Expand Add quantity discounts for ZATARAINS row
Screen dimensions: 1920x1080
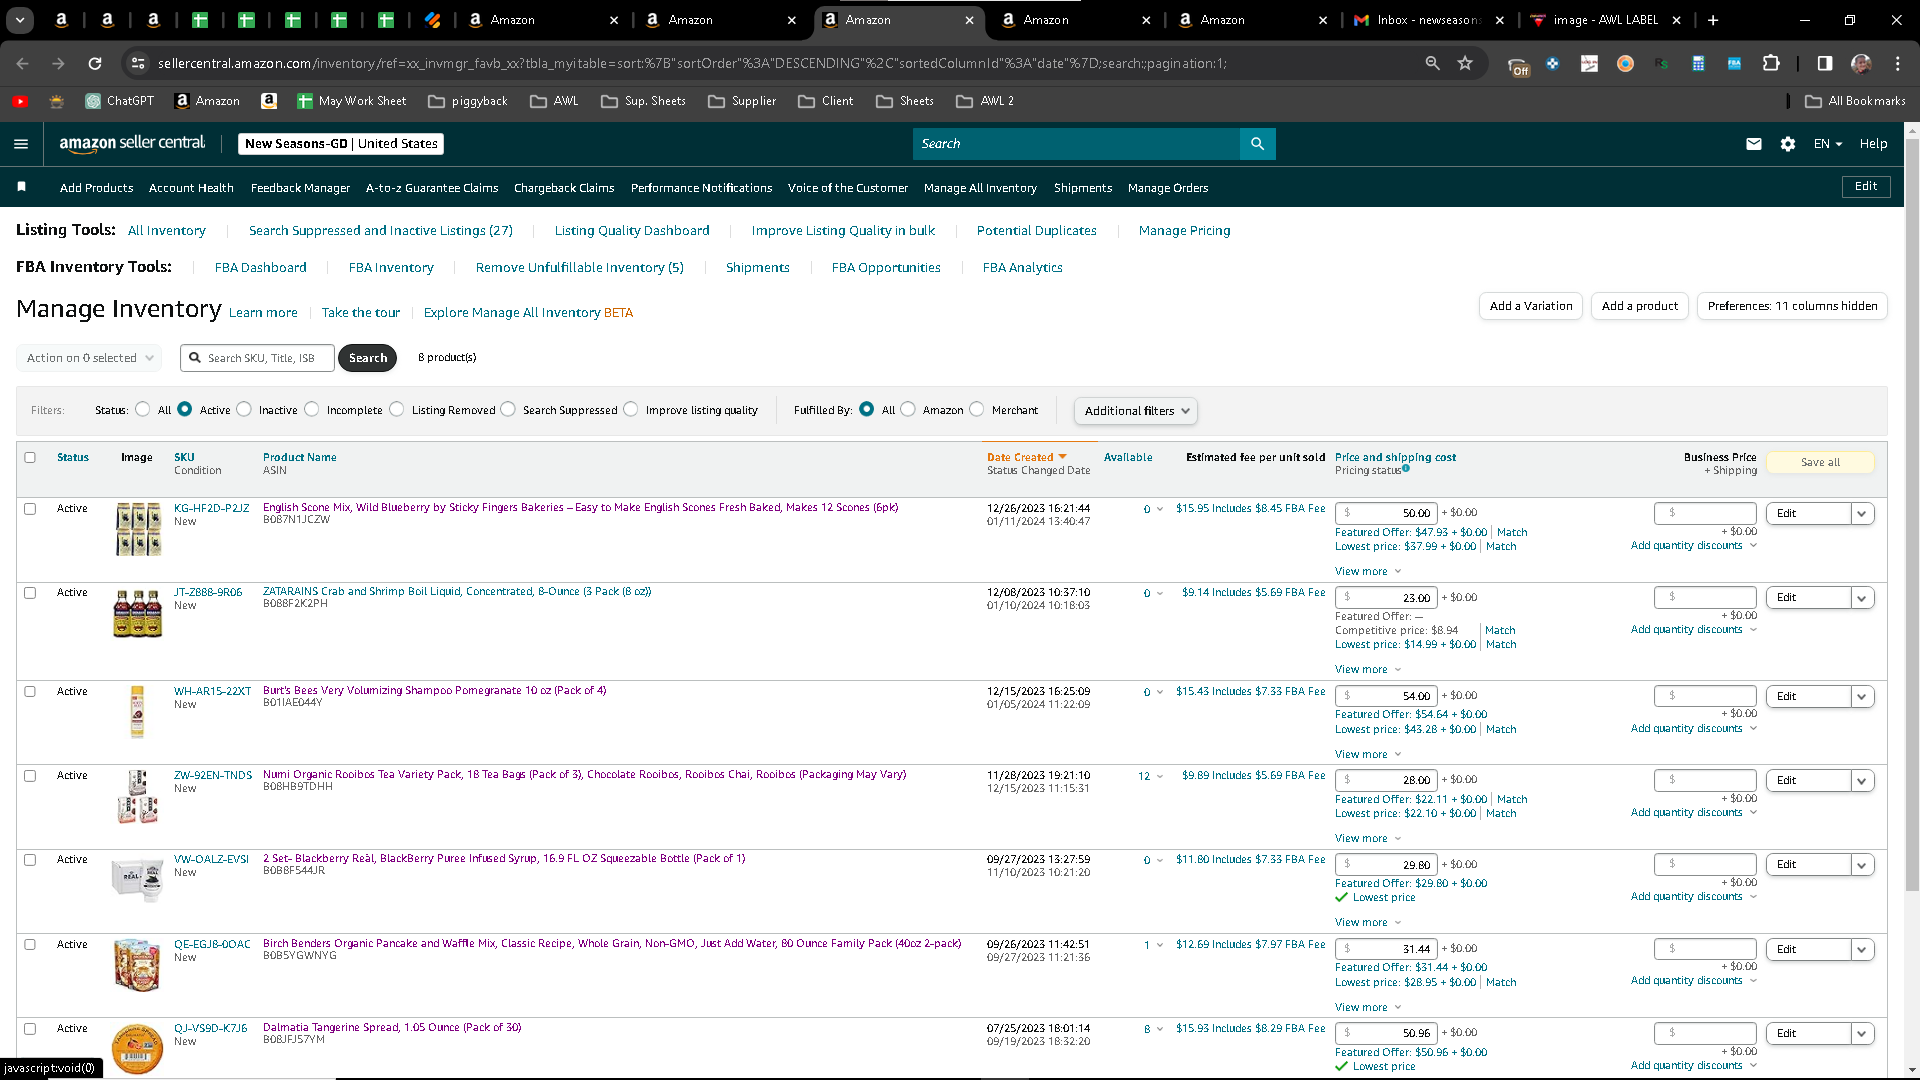point(1694,630)
